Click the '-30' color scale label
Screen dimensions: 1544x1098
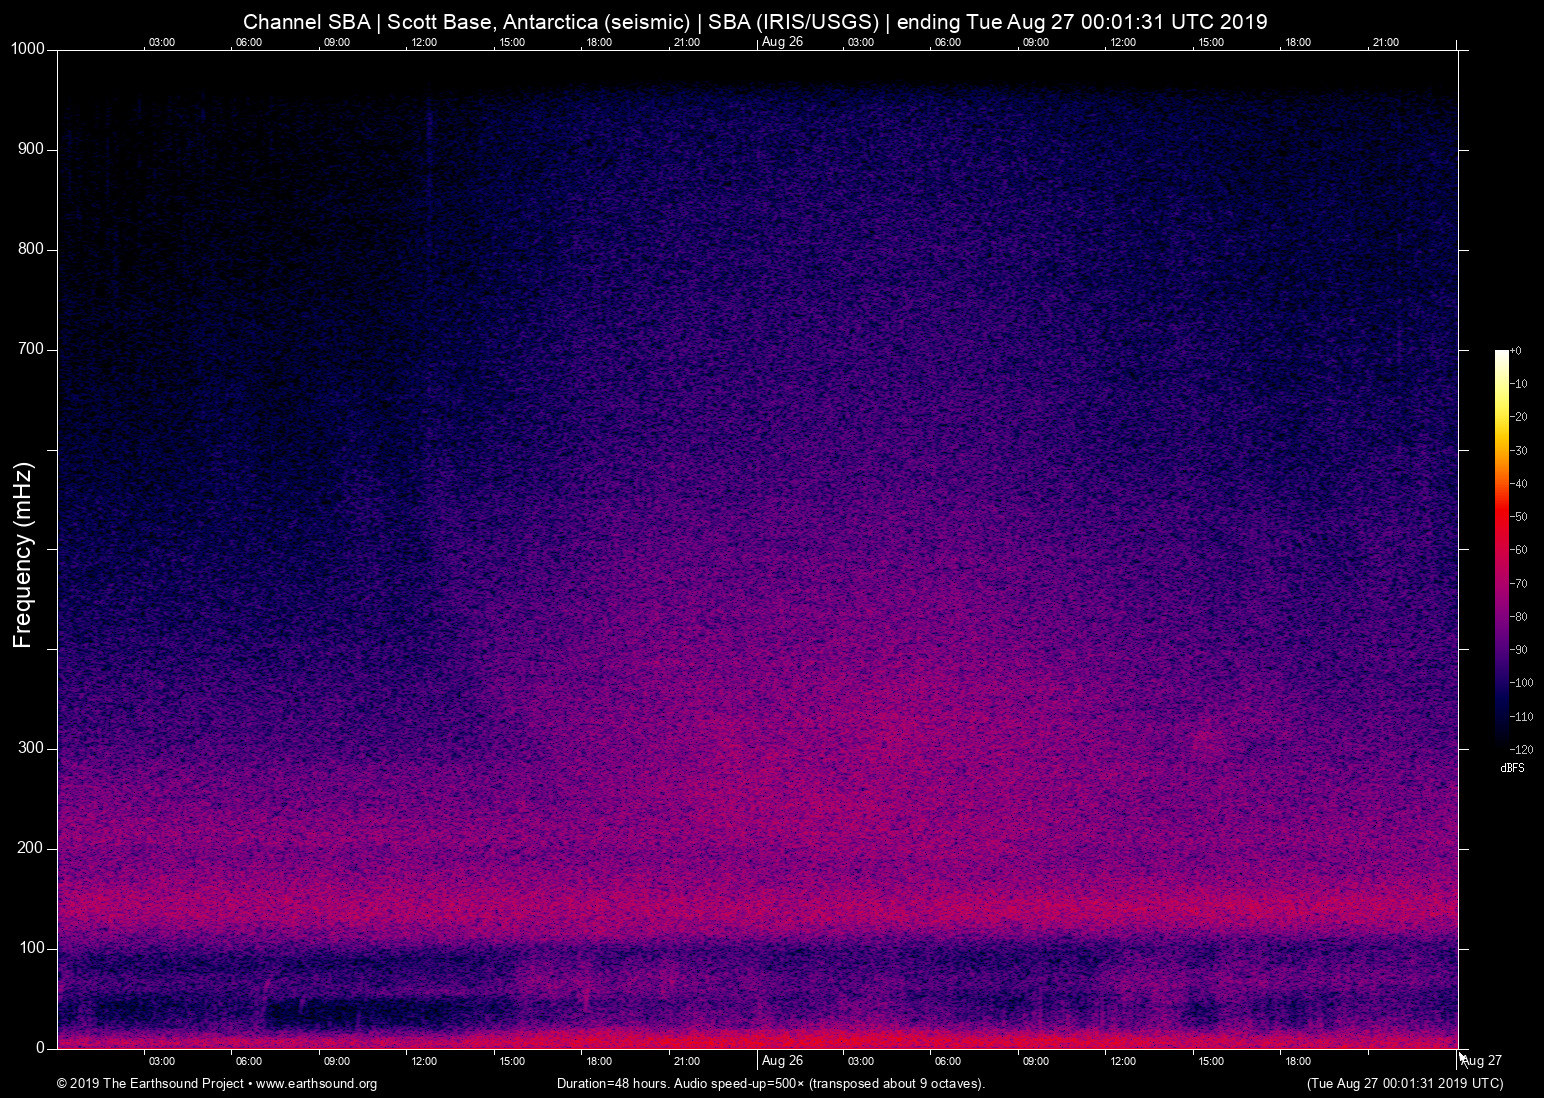click(1519, 451)
